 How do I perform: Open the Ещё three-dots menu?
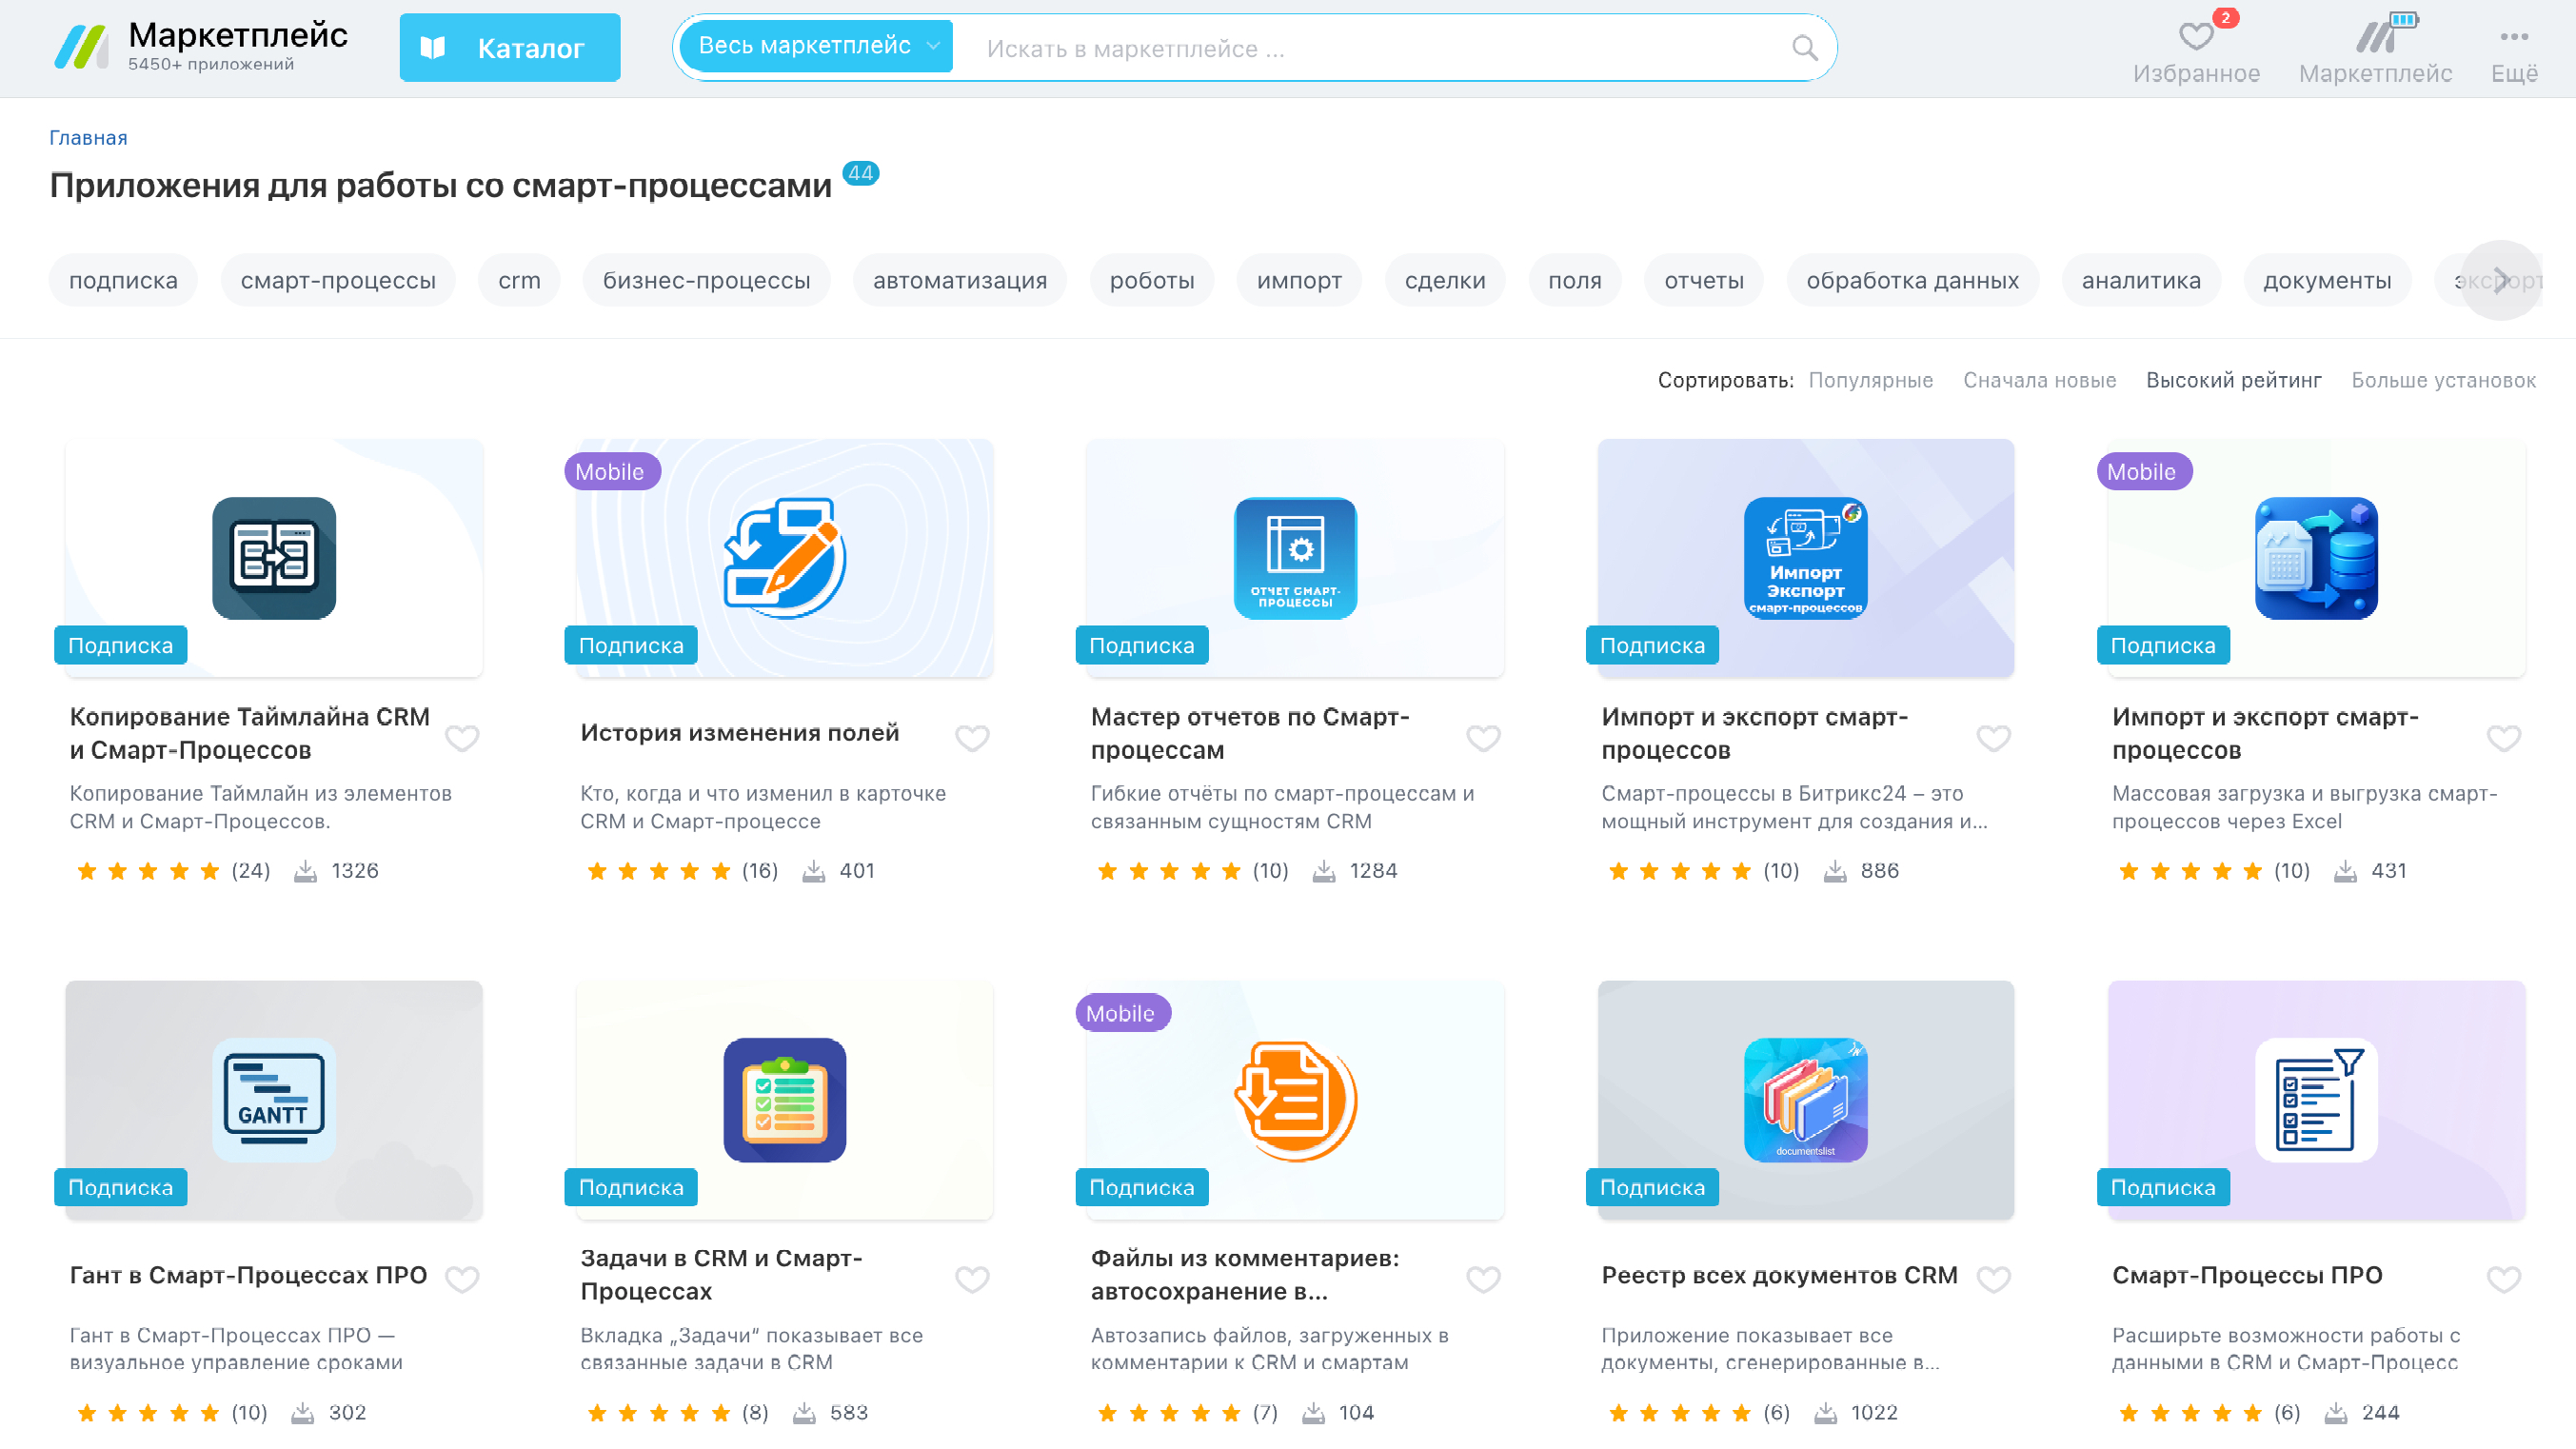(x=2513, y=37)
